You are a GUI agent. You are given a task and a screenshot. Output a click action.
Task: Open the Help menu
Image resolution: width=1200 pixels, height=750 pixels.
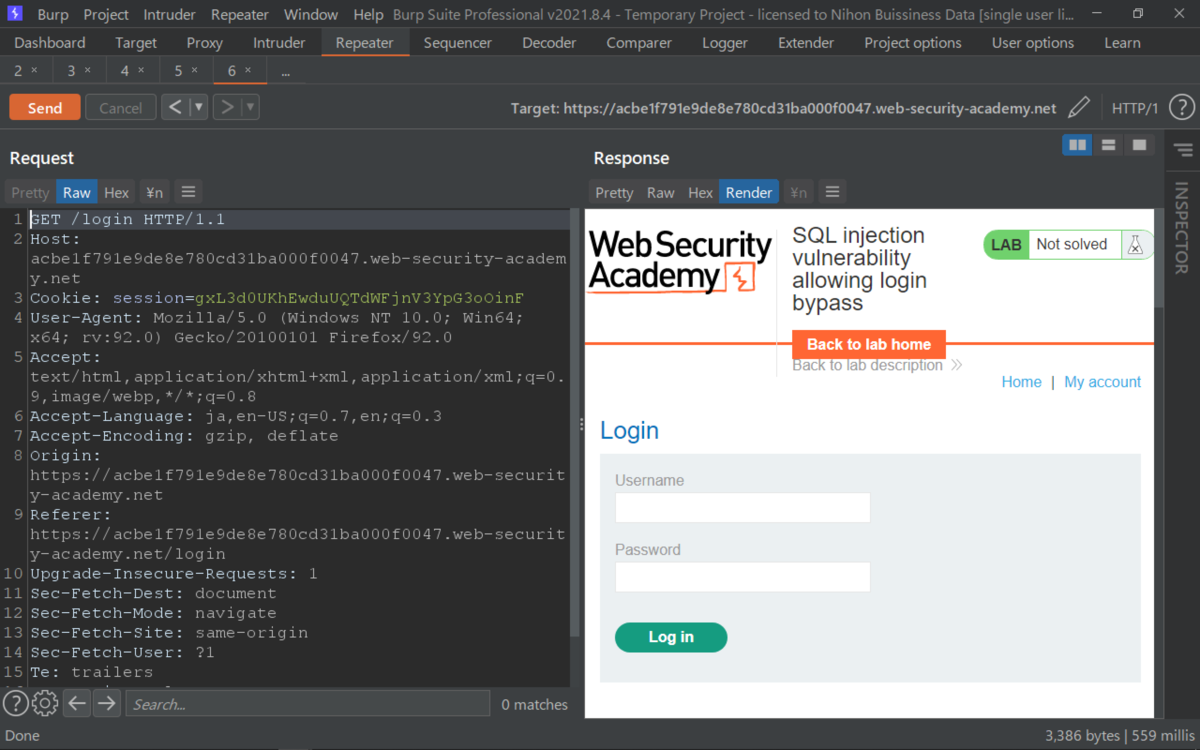coord(368,15)
